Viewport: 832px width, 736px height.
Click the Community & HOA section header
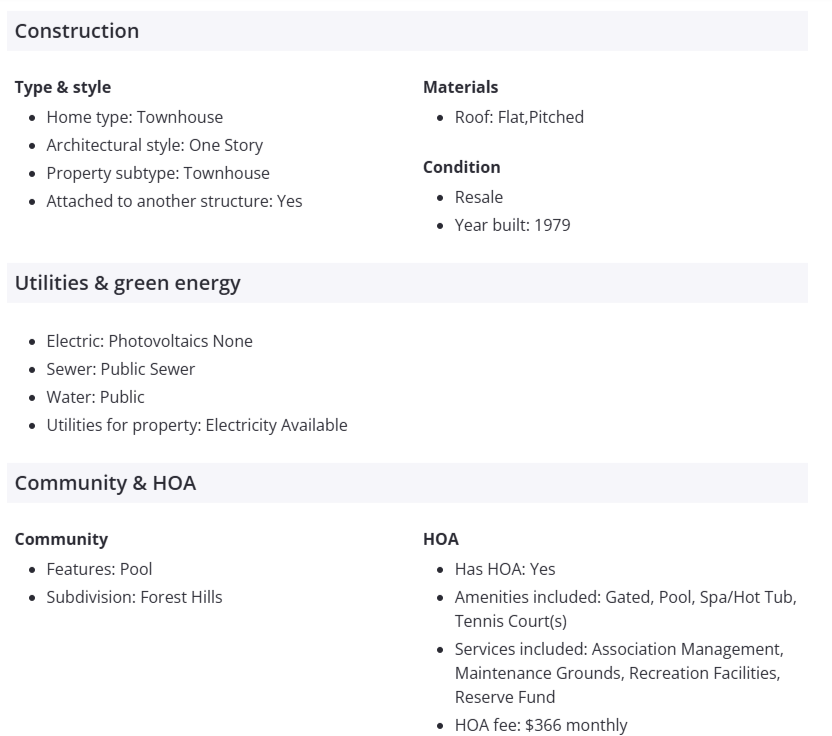[x=105, y=483]
